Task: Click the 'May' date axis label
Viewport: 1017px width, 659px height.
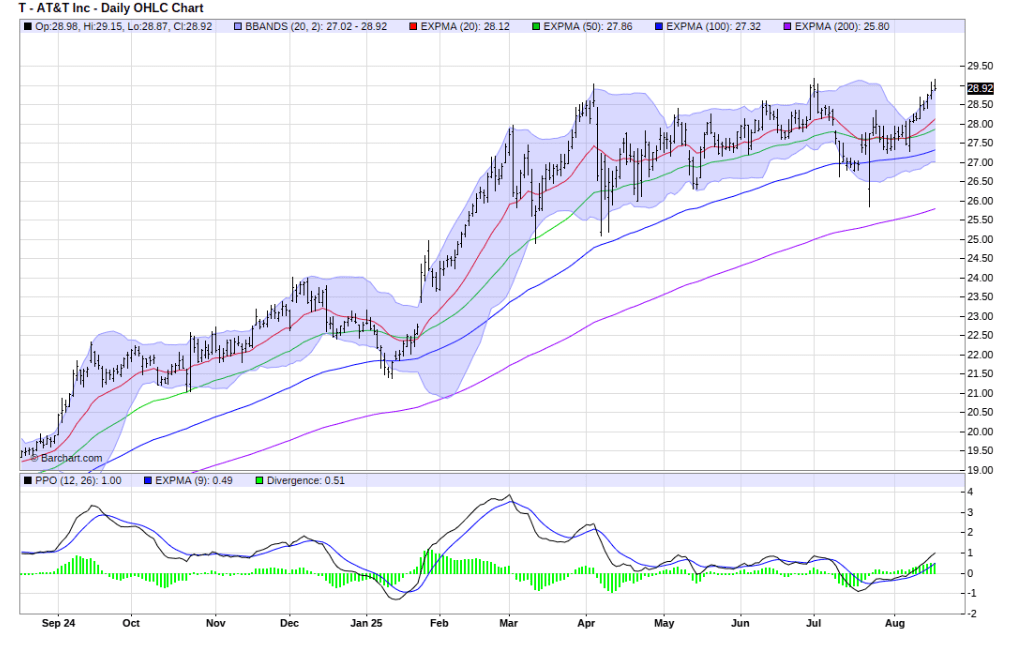Action: point(664,623)
